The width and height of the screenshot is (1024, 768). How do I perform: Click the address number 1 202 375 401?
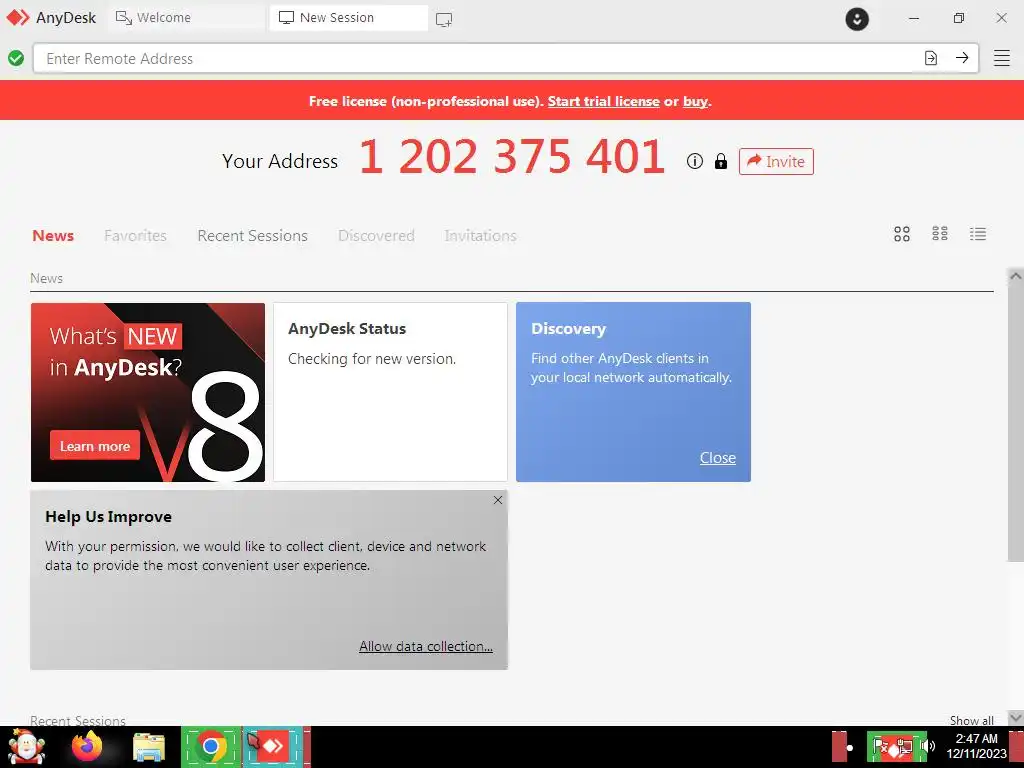pyautogui.click(x=512, y=157)
